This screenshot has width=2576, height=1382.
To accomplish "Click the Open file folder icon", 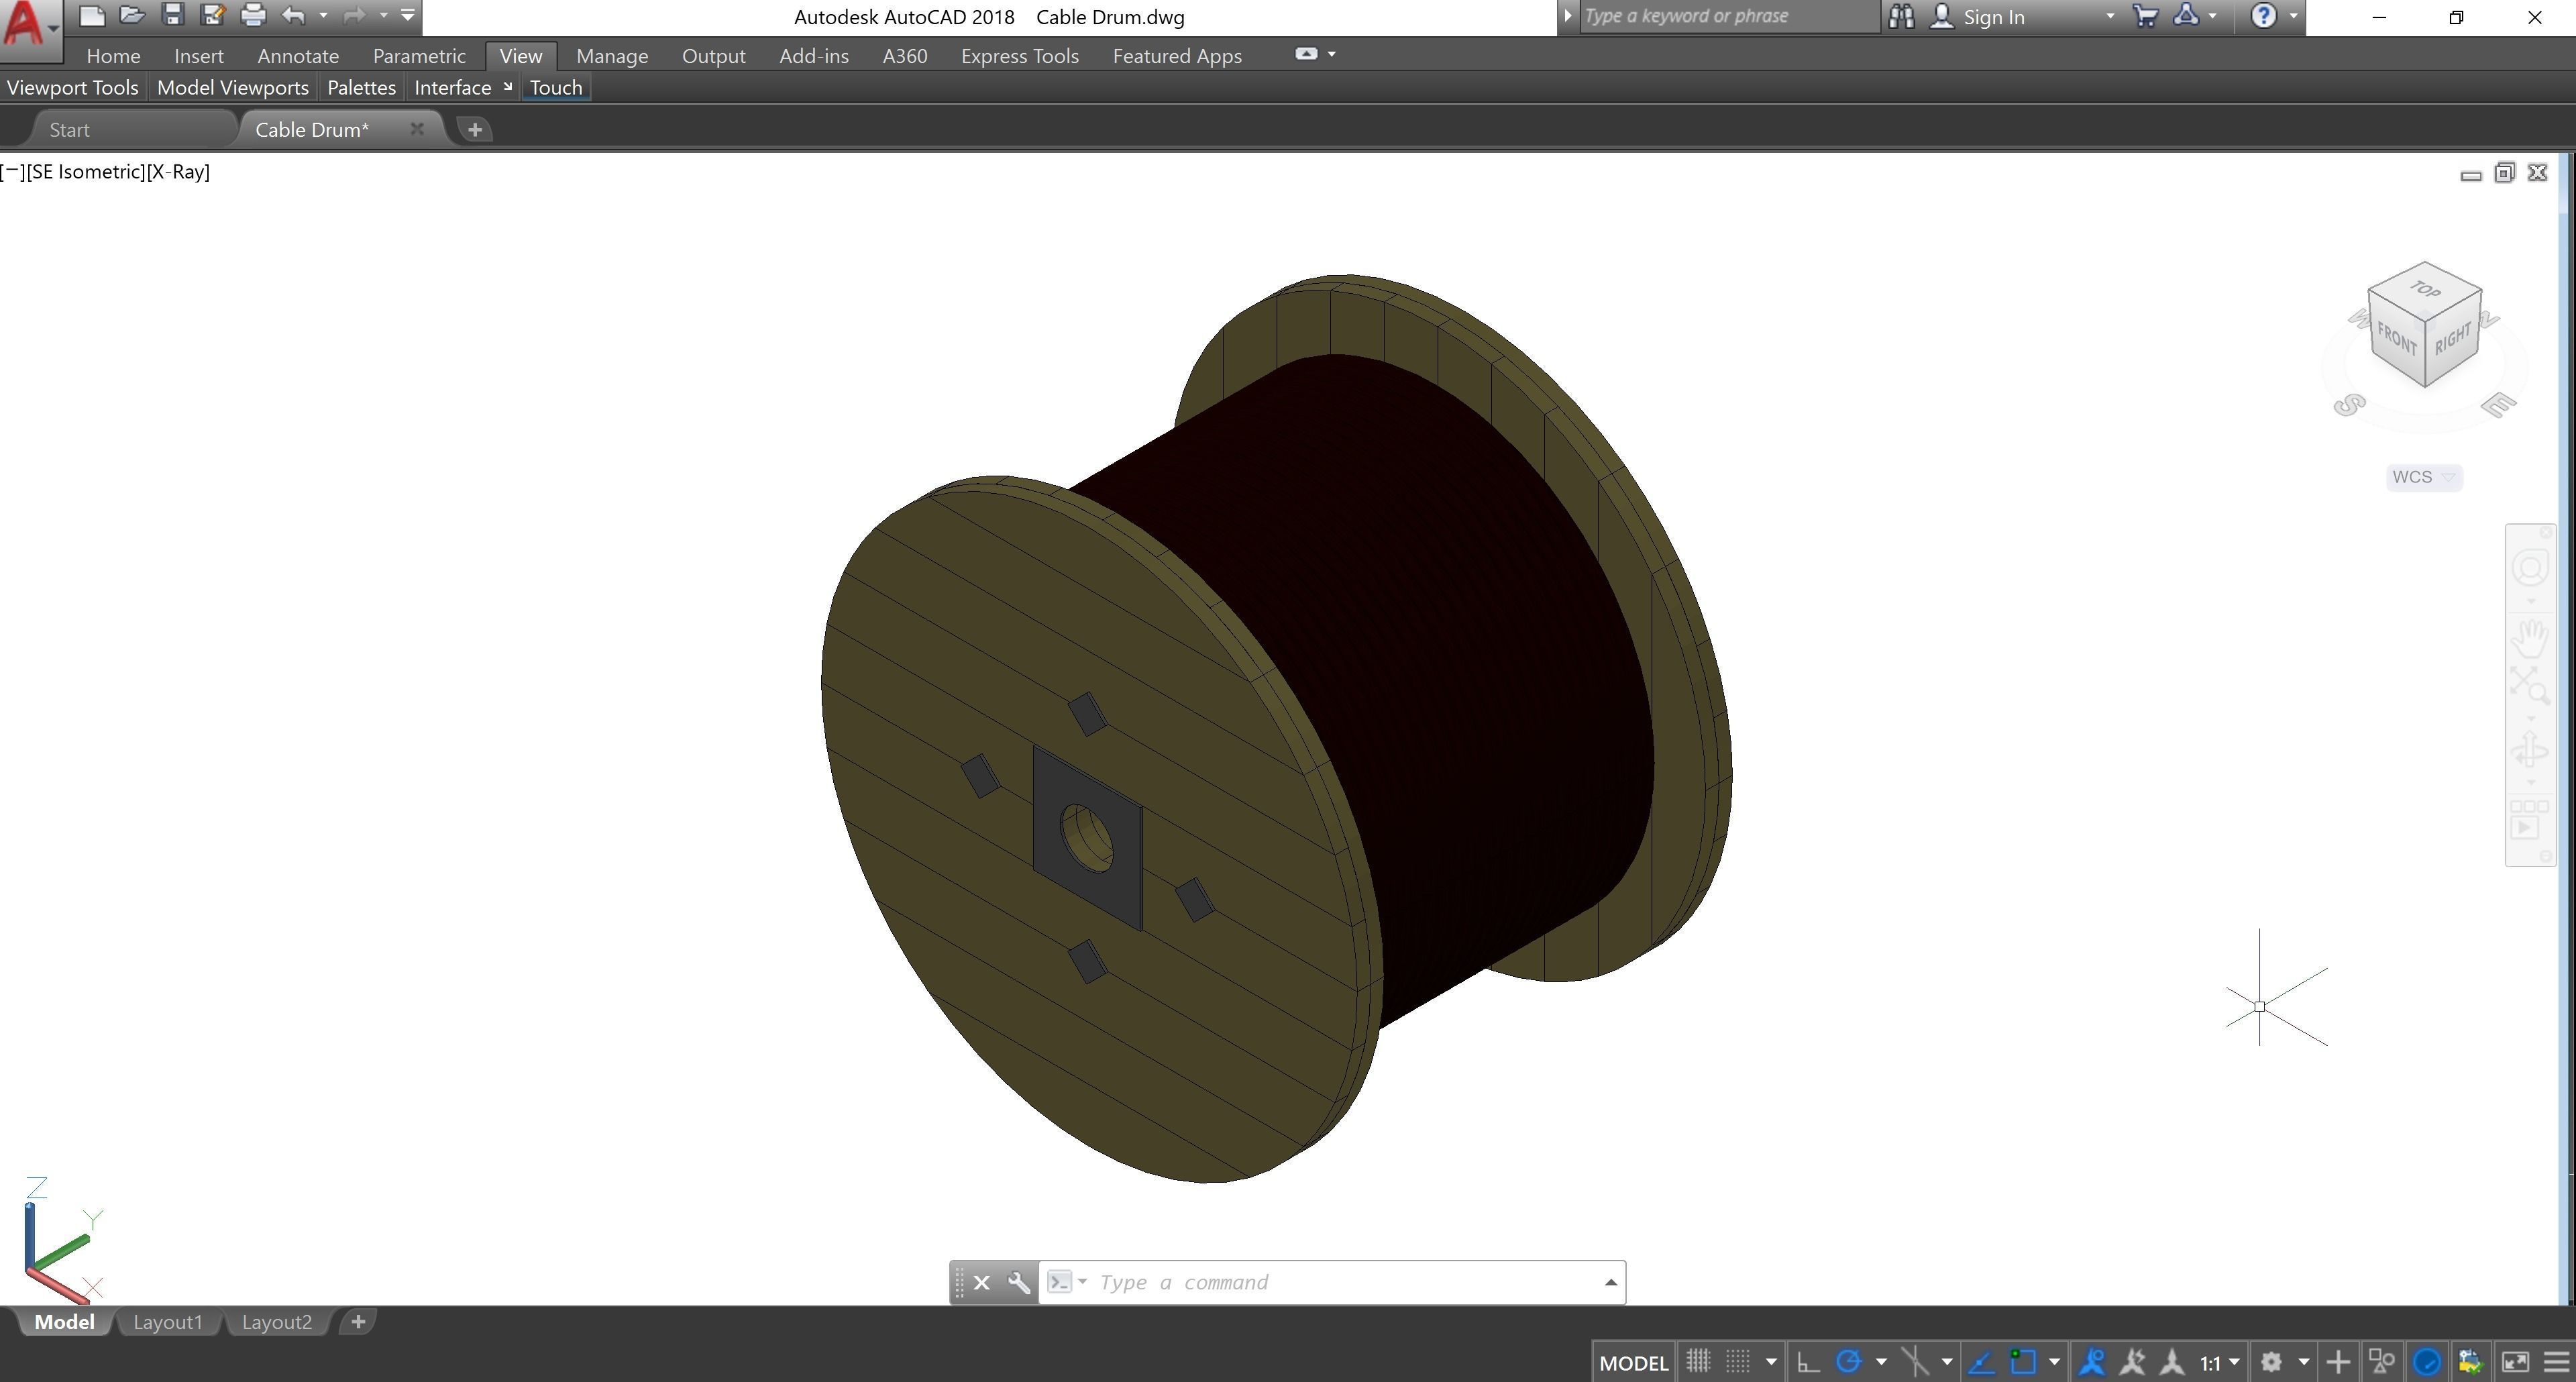I will [x=132, y=15].
